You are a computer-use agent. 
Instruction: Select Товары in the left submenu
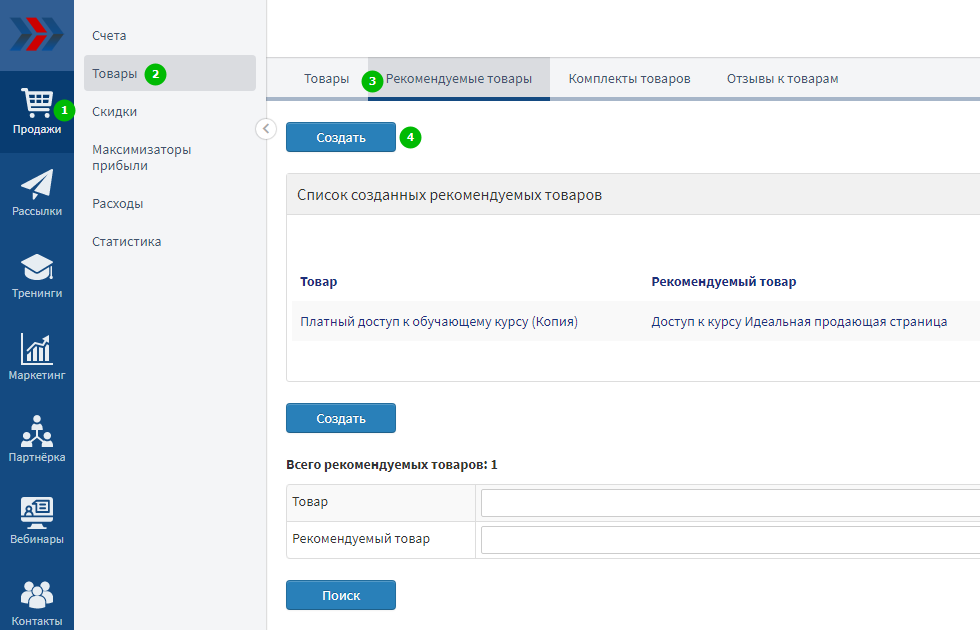pyautogui.click(x=115, y=74)
